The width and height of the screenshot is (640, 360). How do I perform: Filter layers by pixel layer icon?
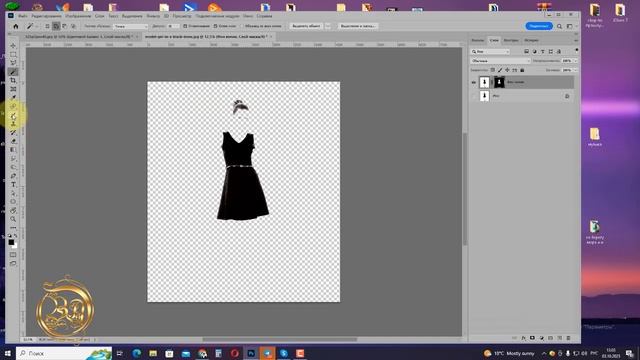[527, 51]
